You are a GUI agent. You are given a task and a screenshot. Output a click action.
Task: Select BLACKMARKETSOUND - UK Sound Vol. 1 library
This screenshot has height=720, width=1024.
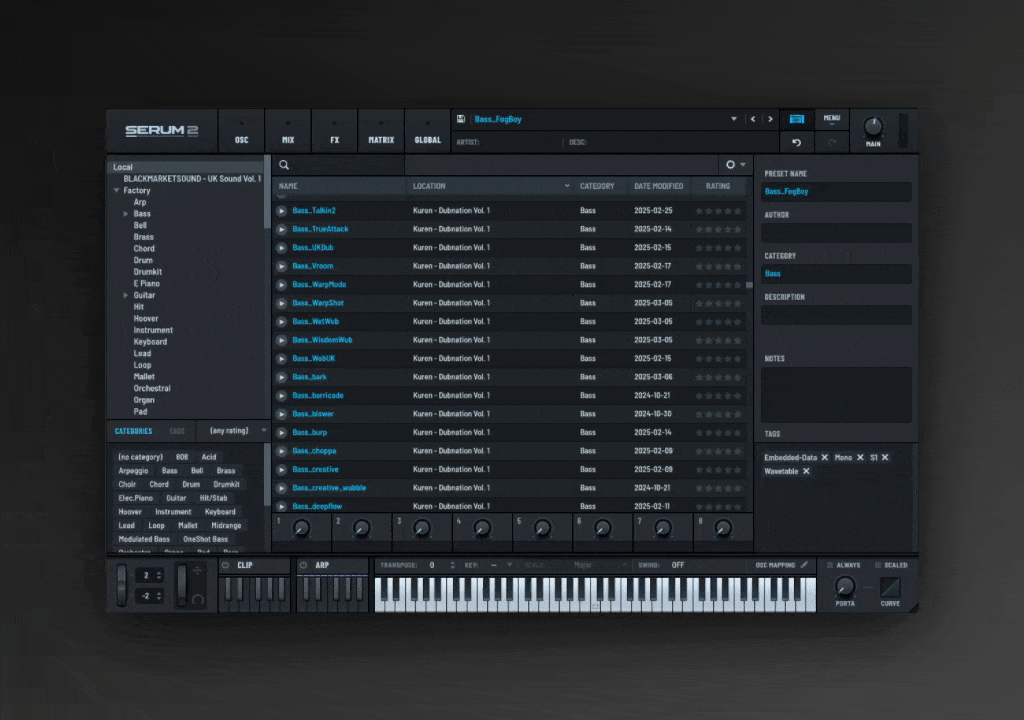pyautogui.click(x=192, y=179)
